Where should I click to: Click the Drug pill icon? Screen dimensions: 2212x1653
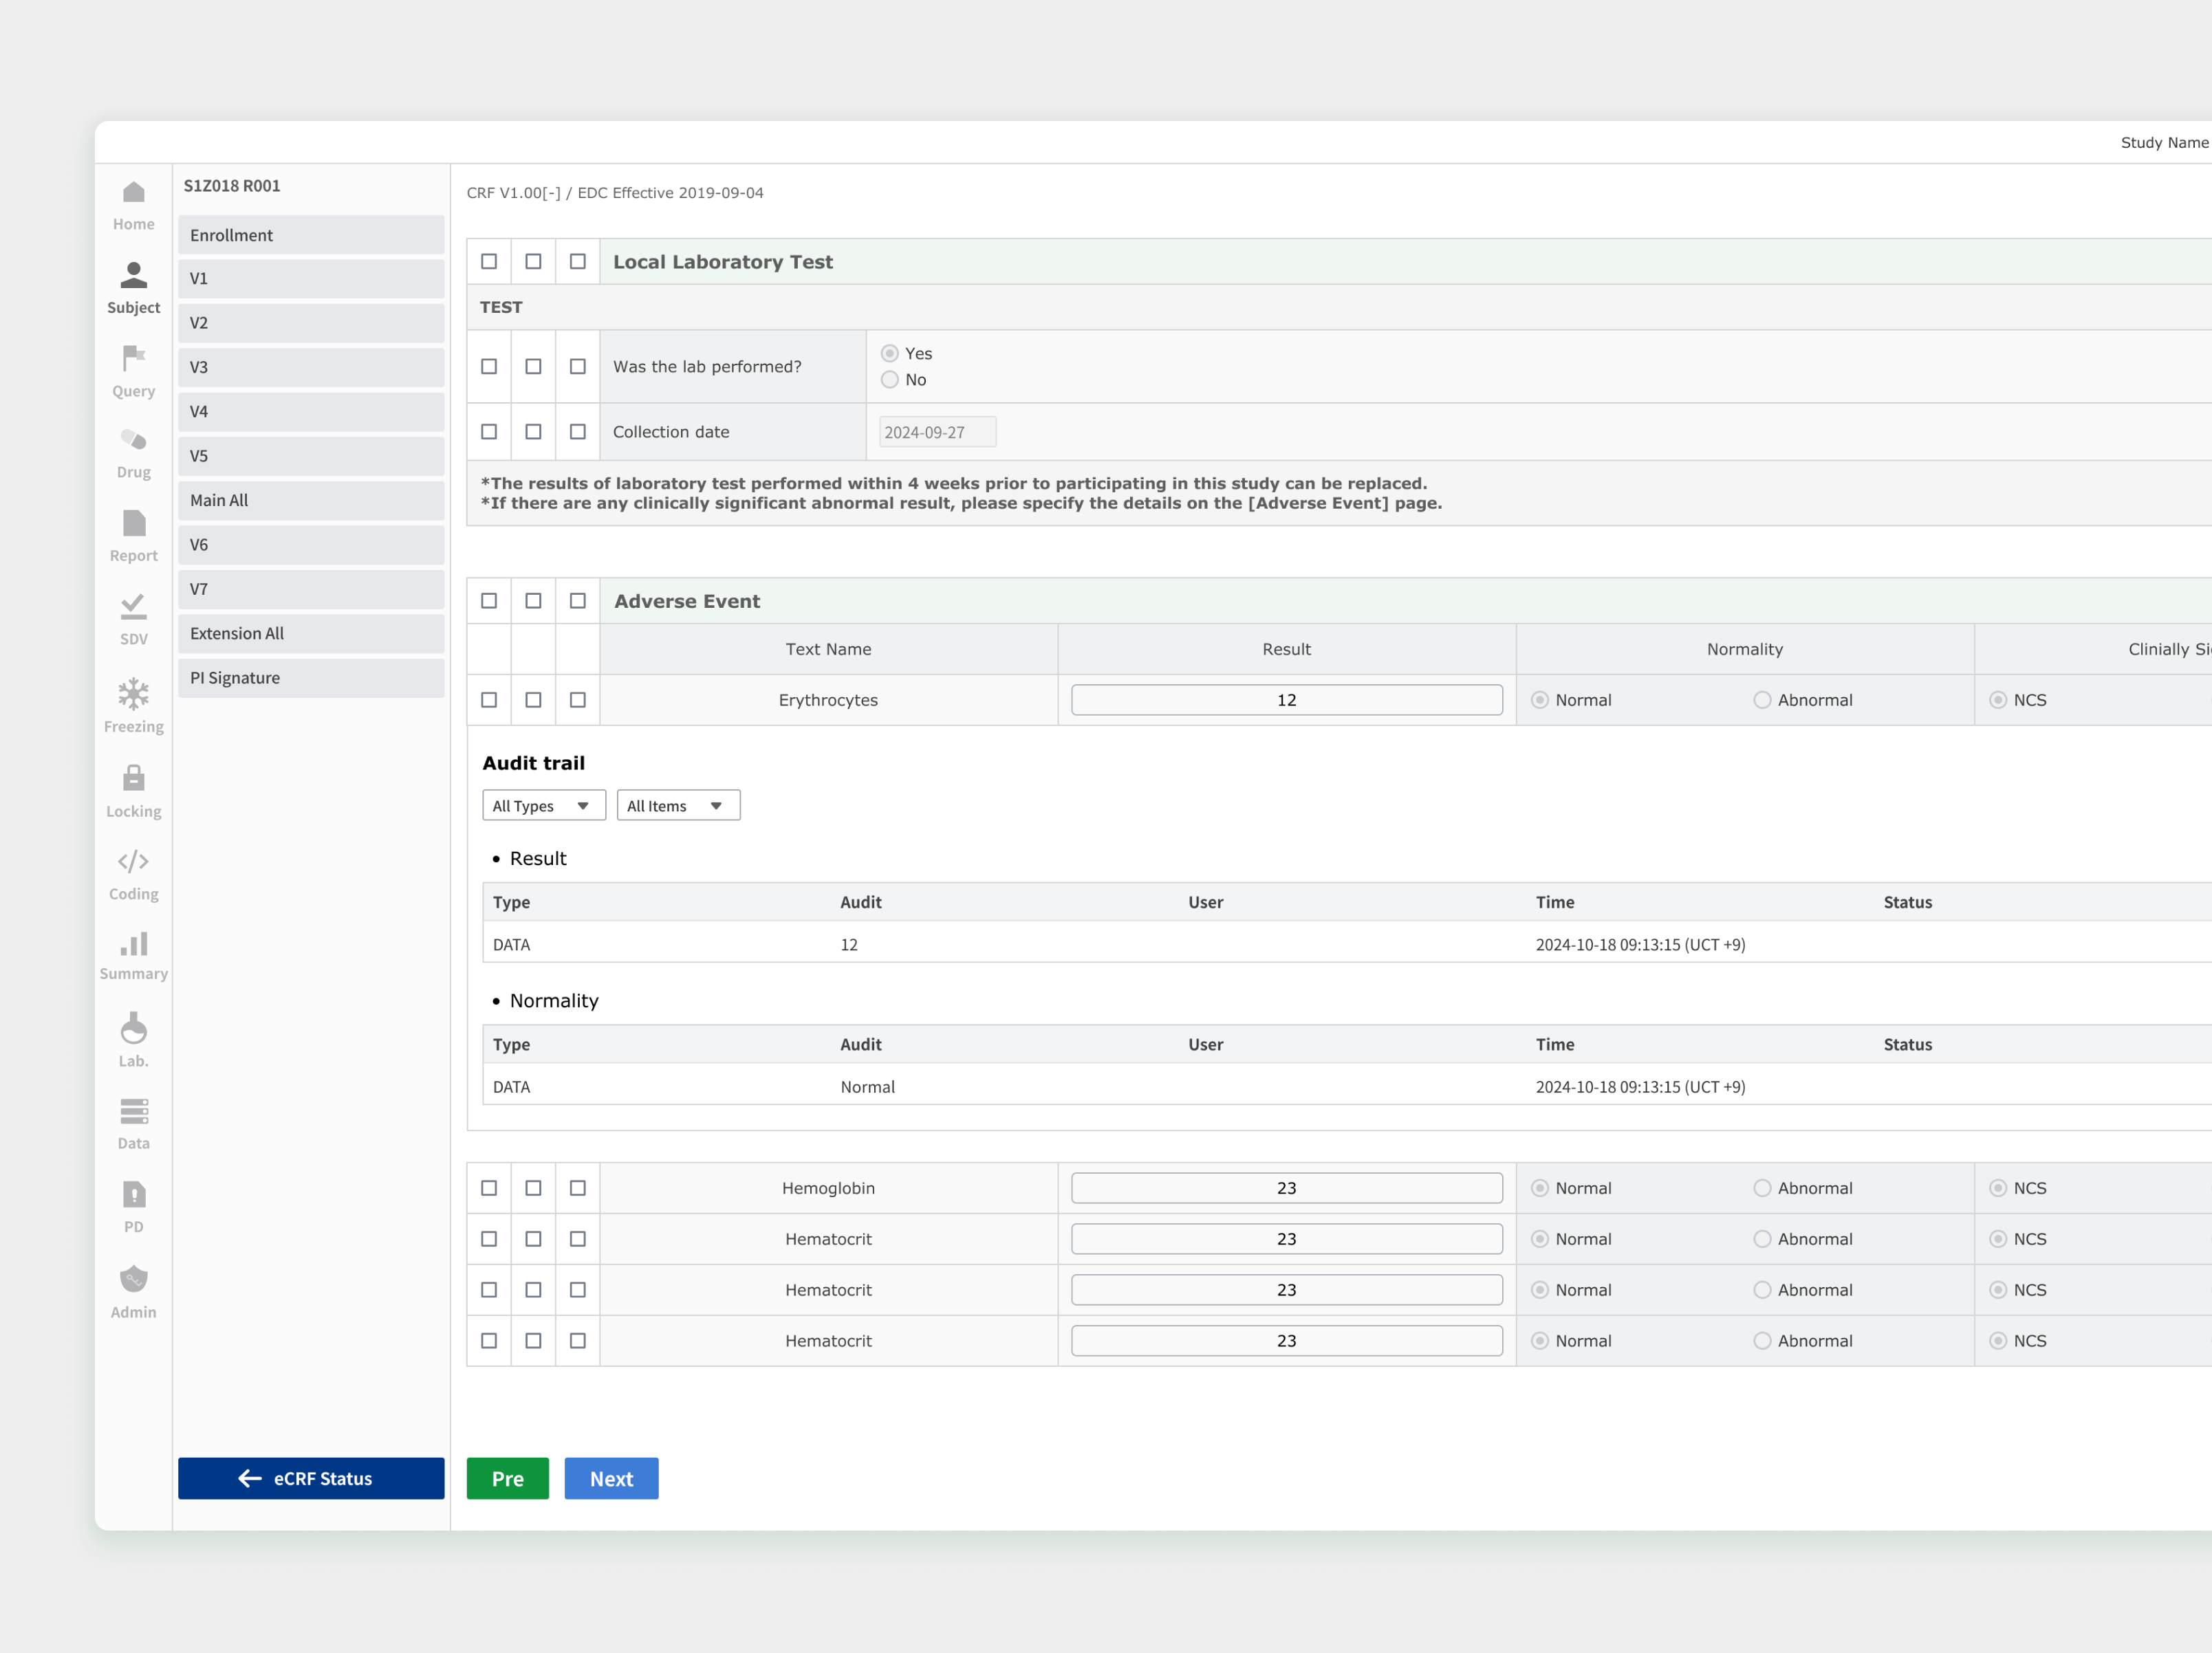[133, 441]
